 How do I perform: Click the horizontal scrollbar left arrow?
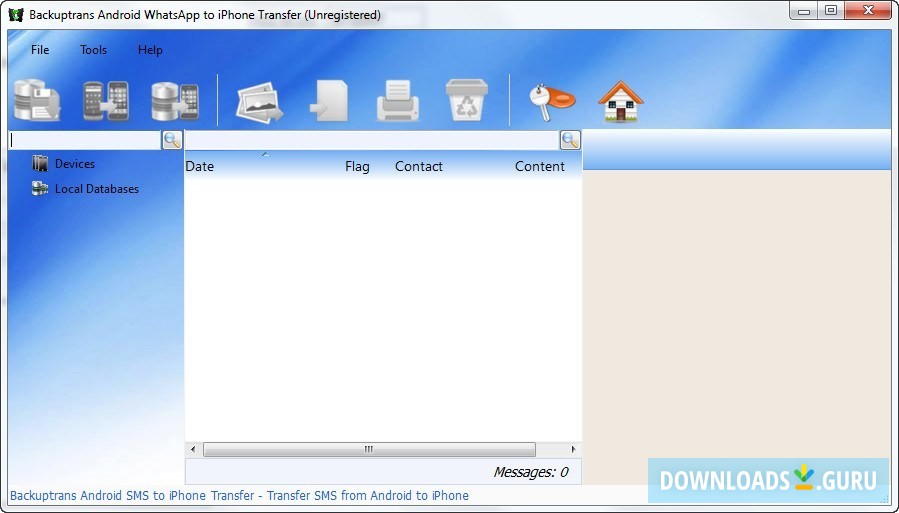(193, 449)
